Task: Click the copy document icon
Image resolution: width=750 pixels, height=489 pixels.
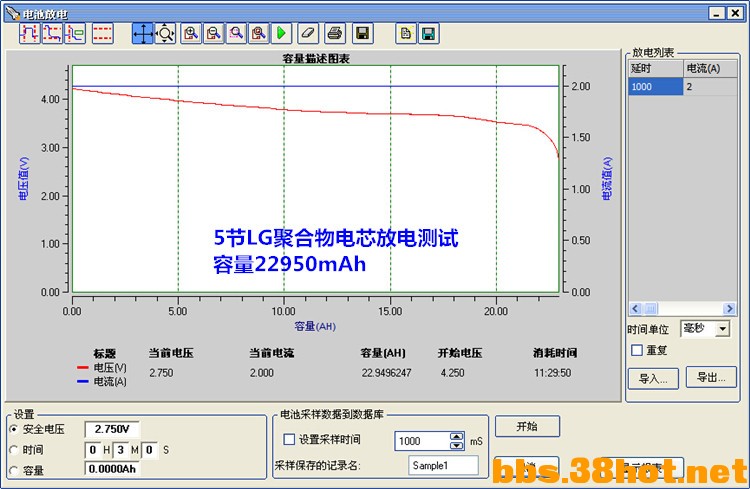Action: pyautogui.click(x=406, y=33)
